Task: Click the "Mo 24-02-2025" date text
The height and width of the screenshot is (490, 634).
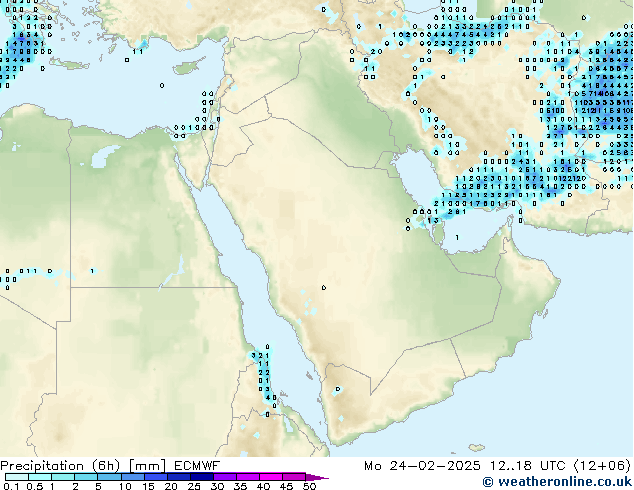Action: [x=422, y=466]
